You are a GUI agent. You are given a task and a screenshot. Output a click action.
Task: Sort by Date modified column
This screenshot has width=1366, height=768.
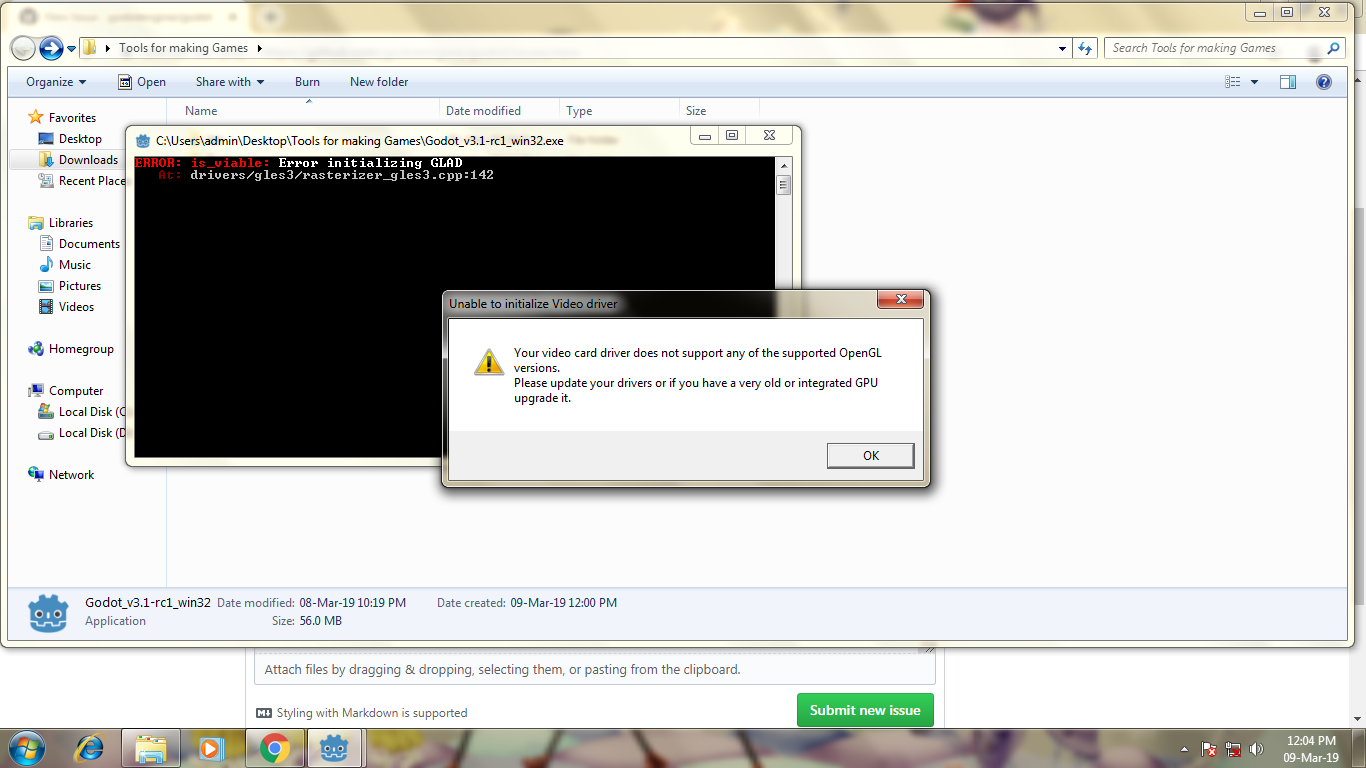483,111
